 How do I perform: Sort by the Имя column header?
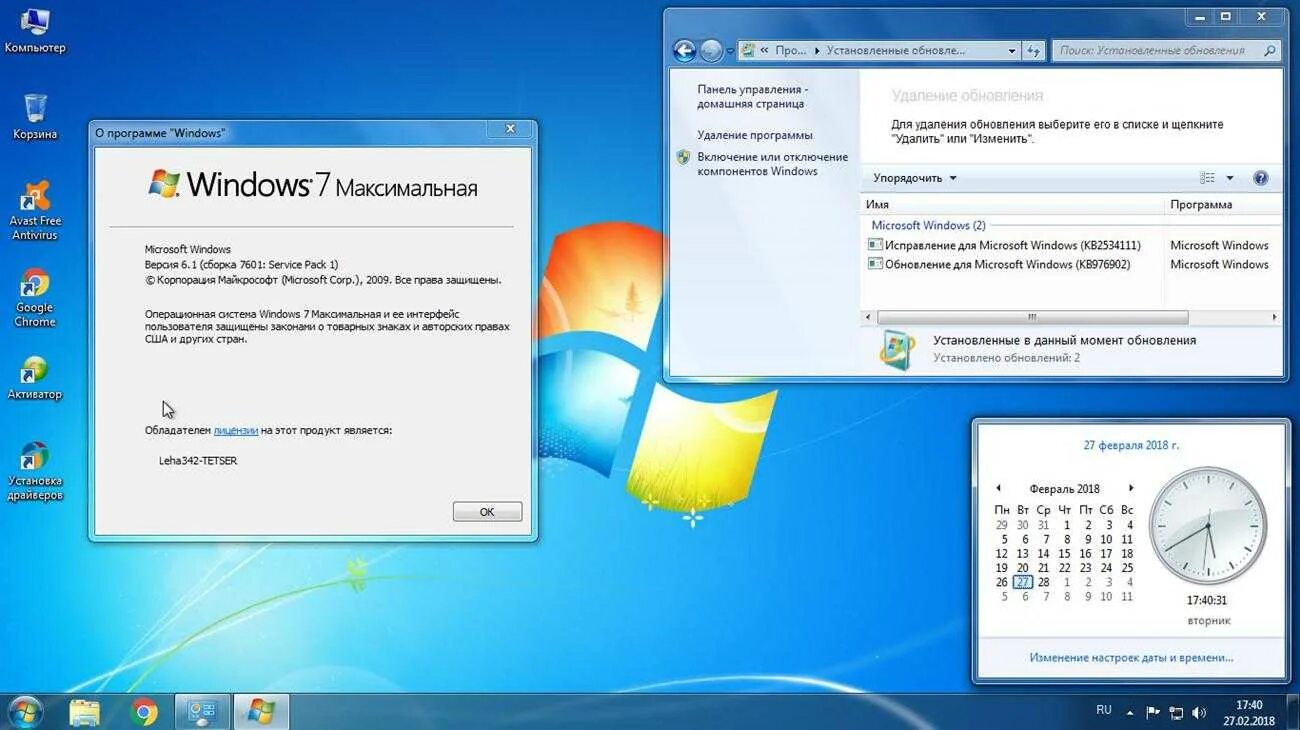(1012, 204)
